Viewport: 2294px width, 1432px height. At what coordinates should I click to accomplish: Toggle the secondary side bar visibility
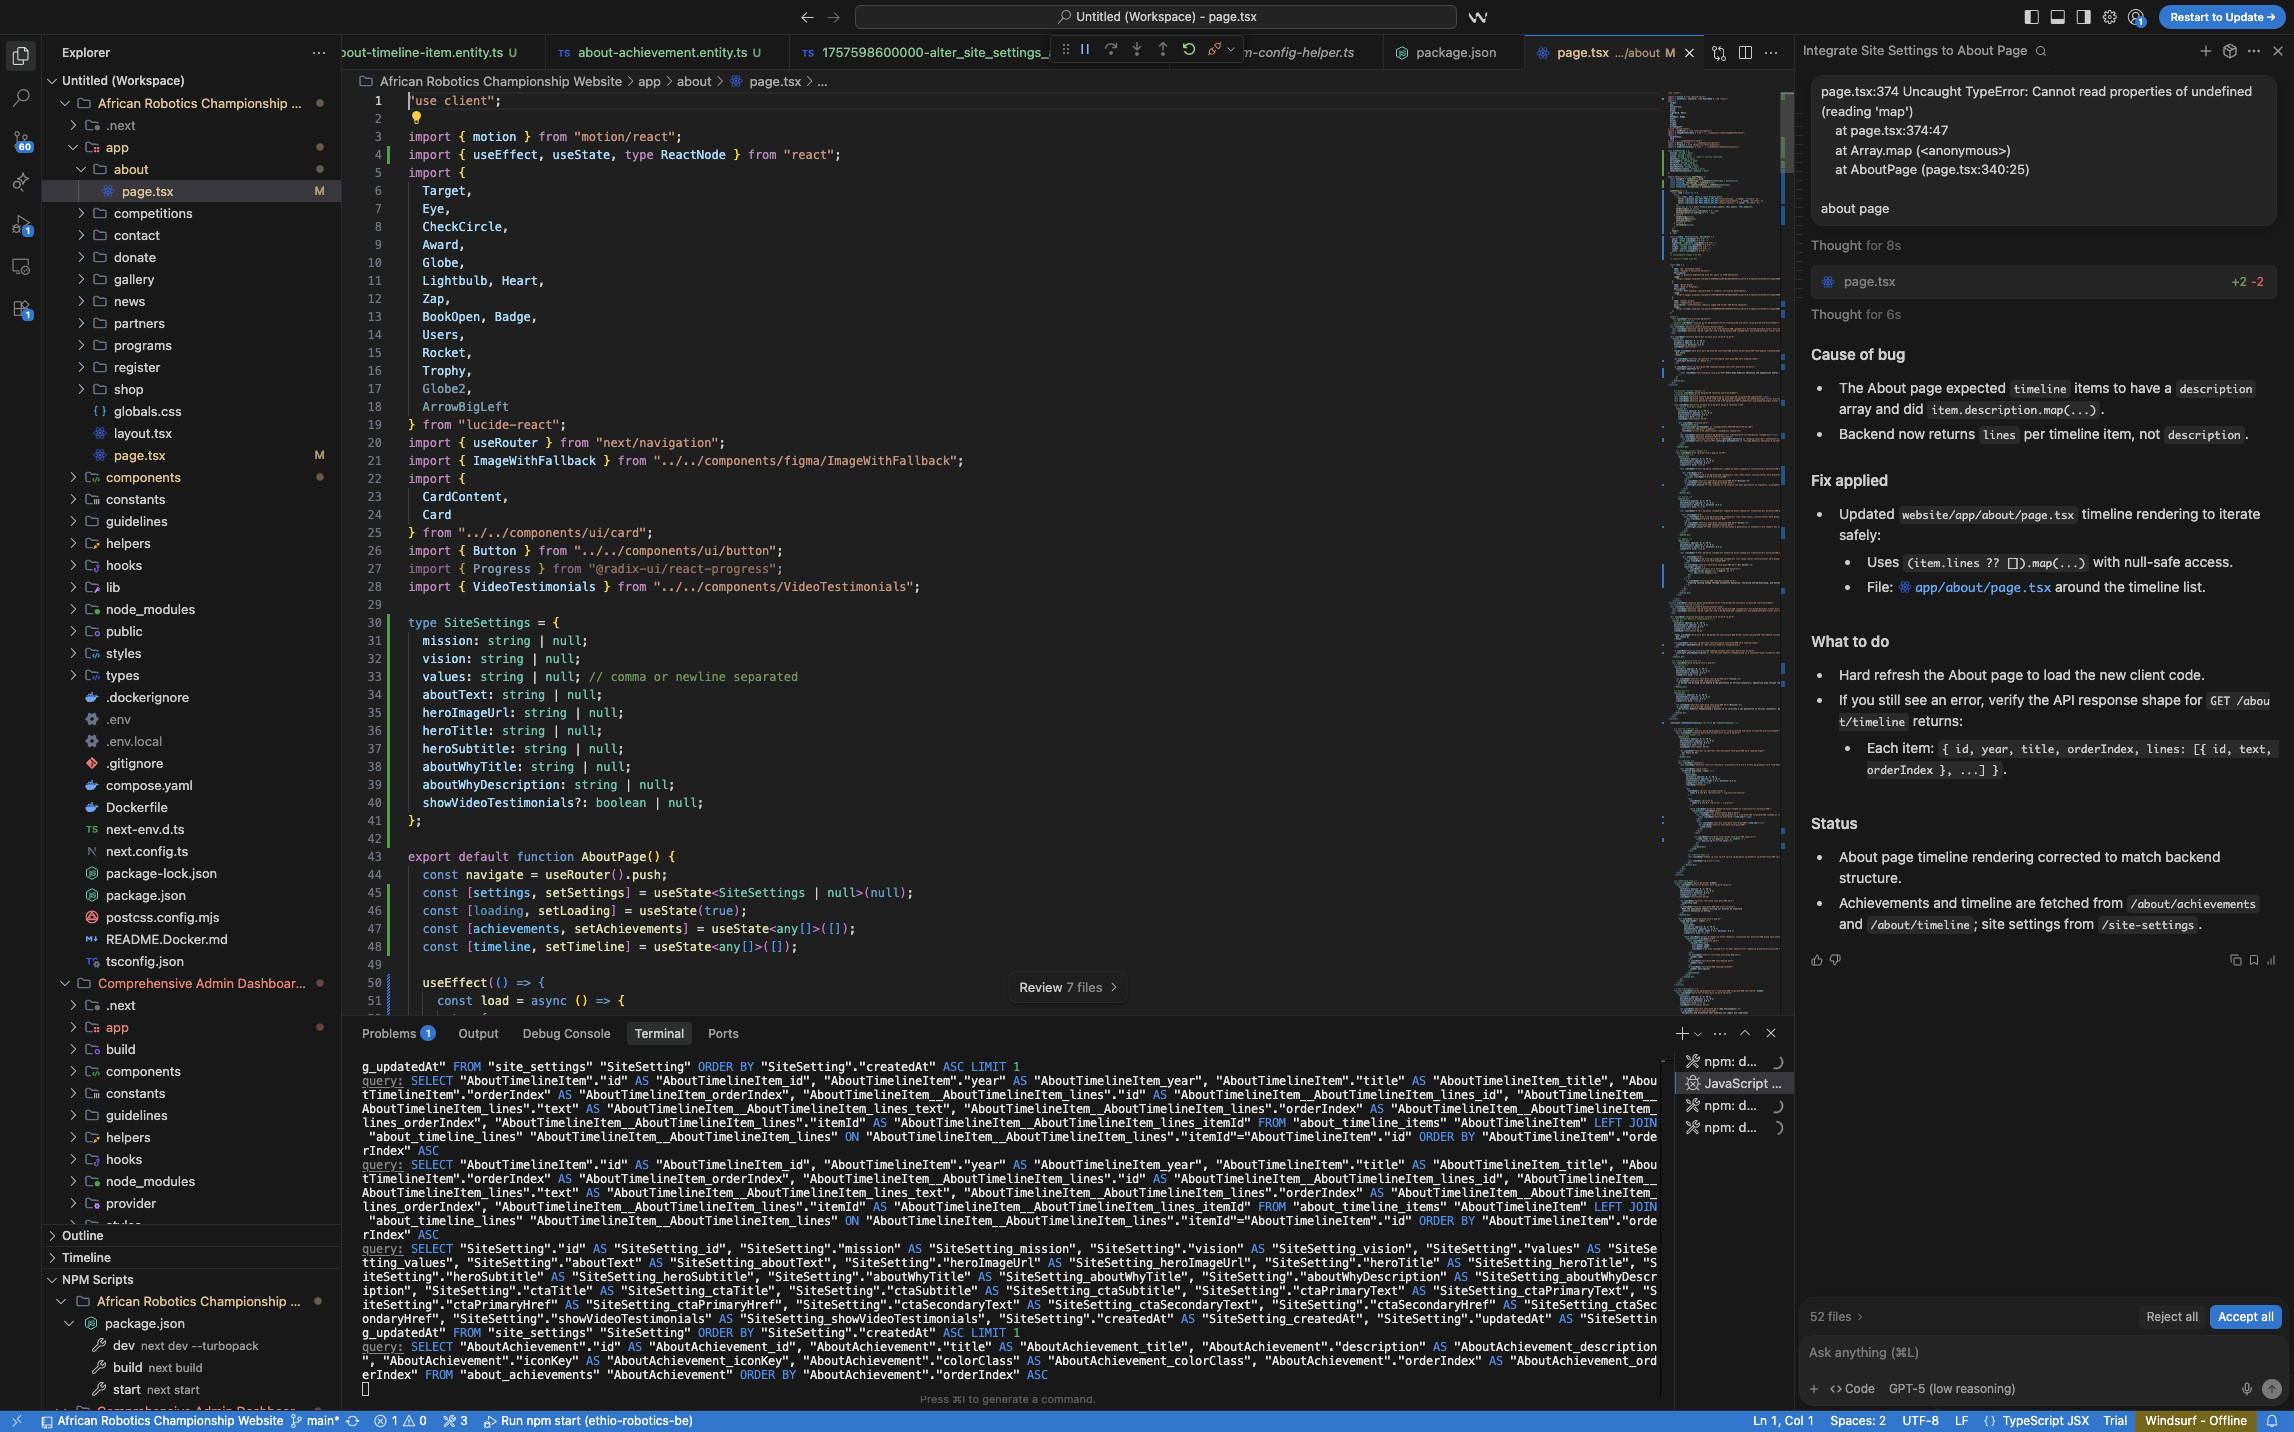(2083, 17)
